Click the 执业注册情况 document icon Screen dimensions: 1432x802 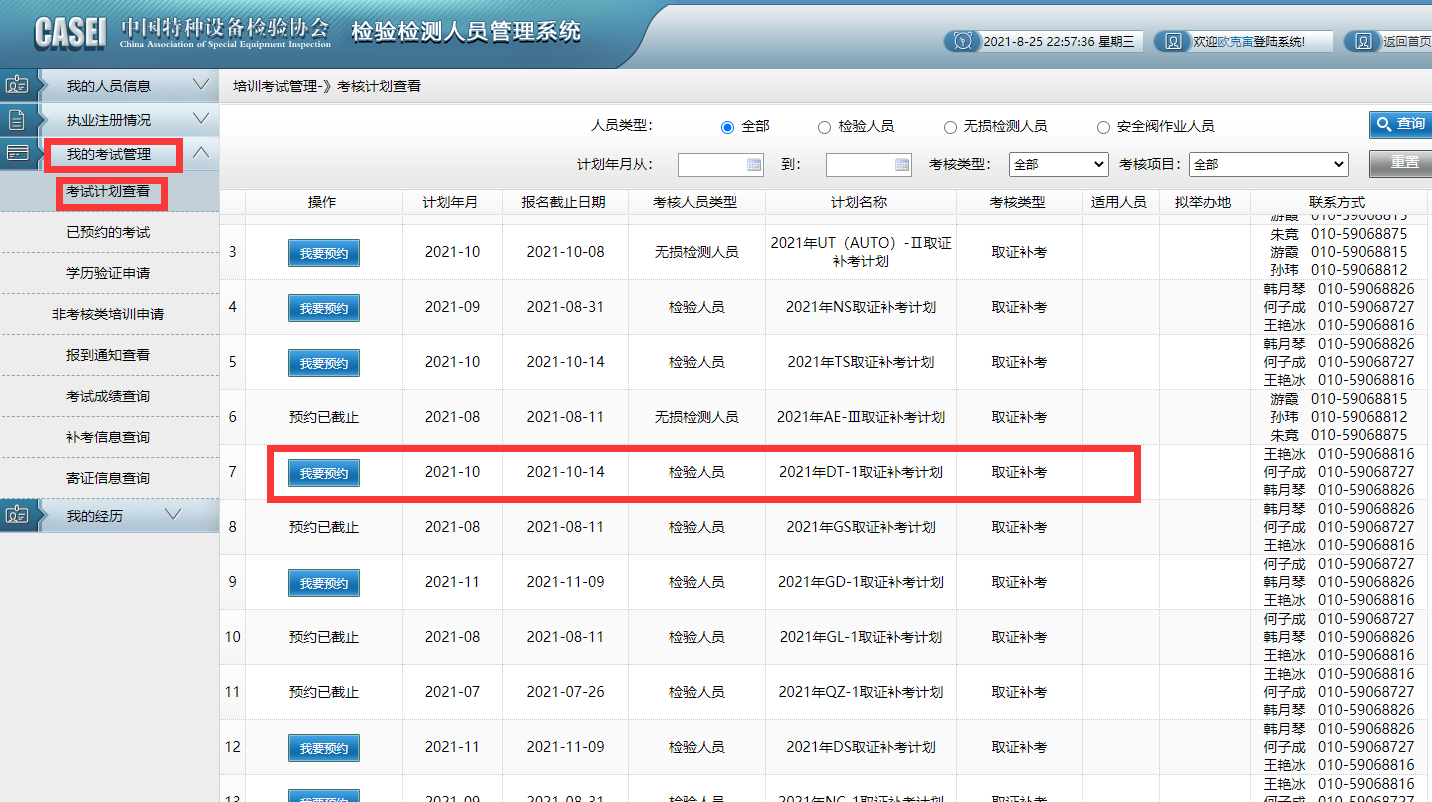(17, 120)
